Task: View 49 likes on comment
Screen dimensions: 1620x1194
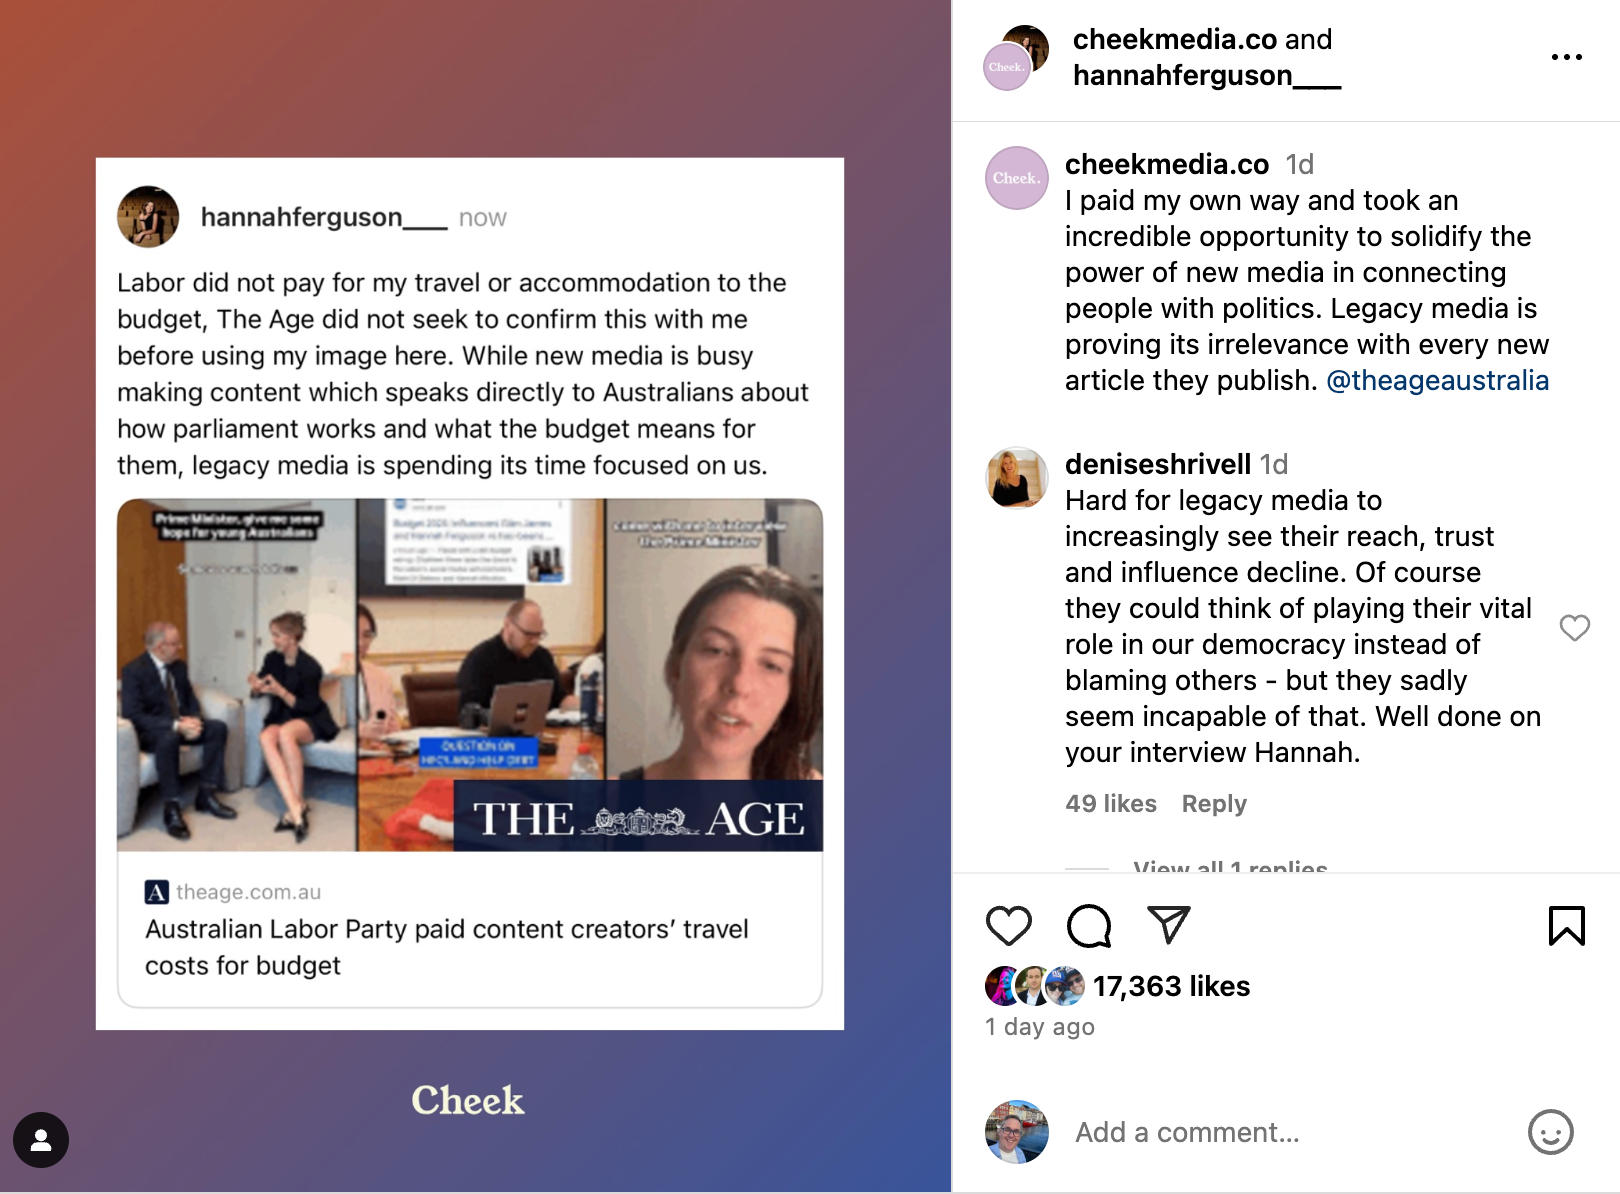Action: [x=1111, y=804]
